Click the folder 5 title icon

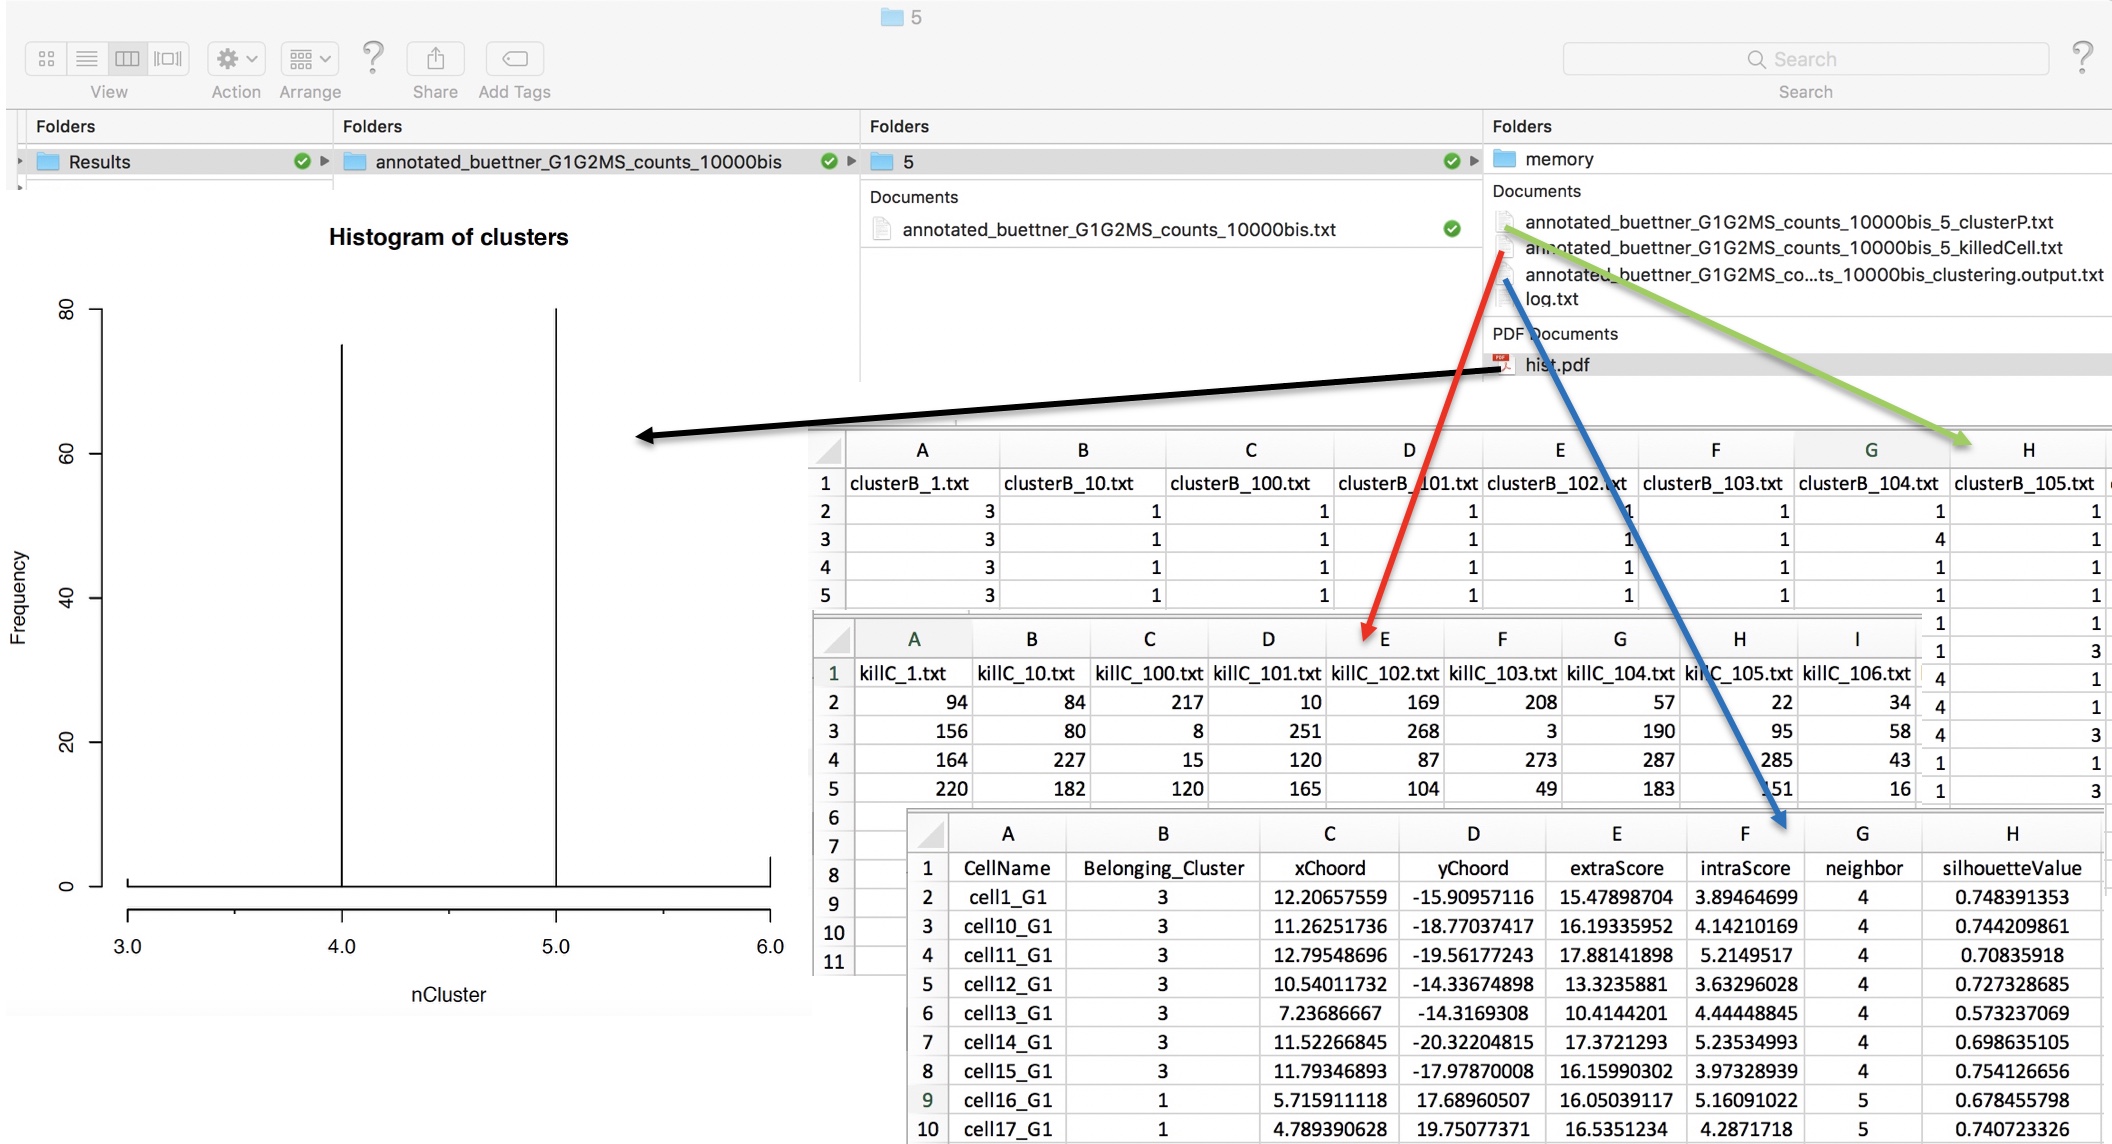[892, 17]
